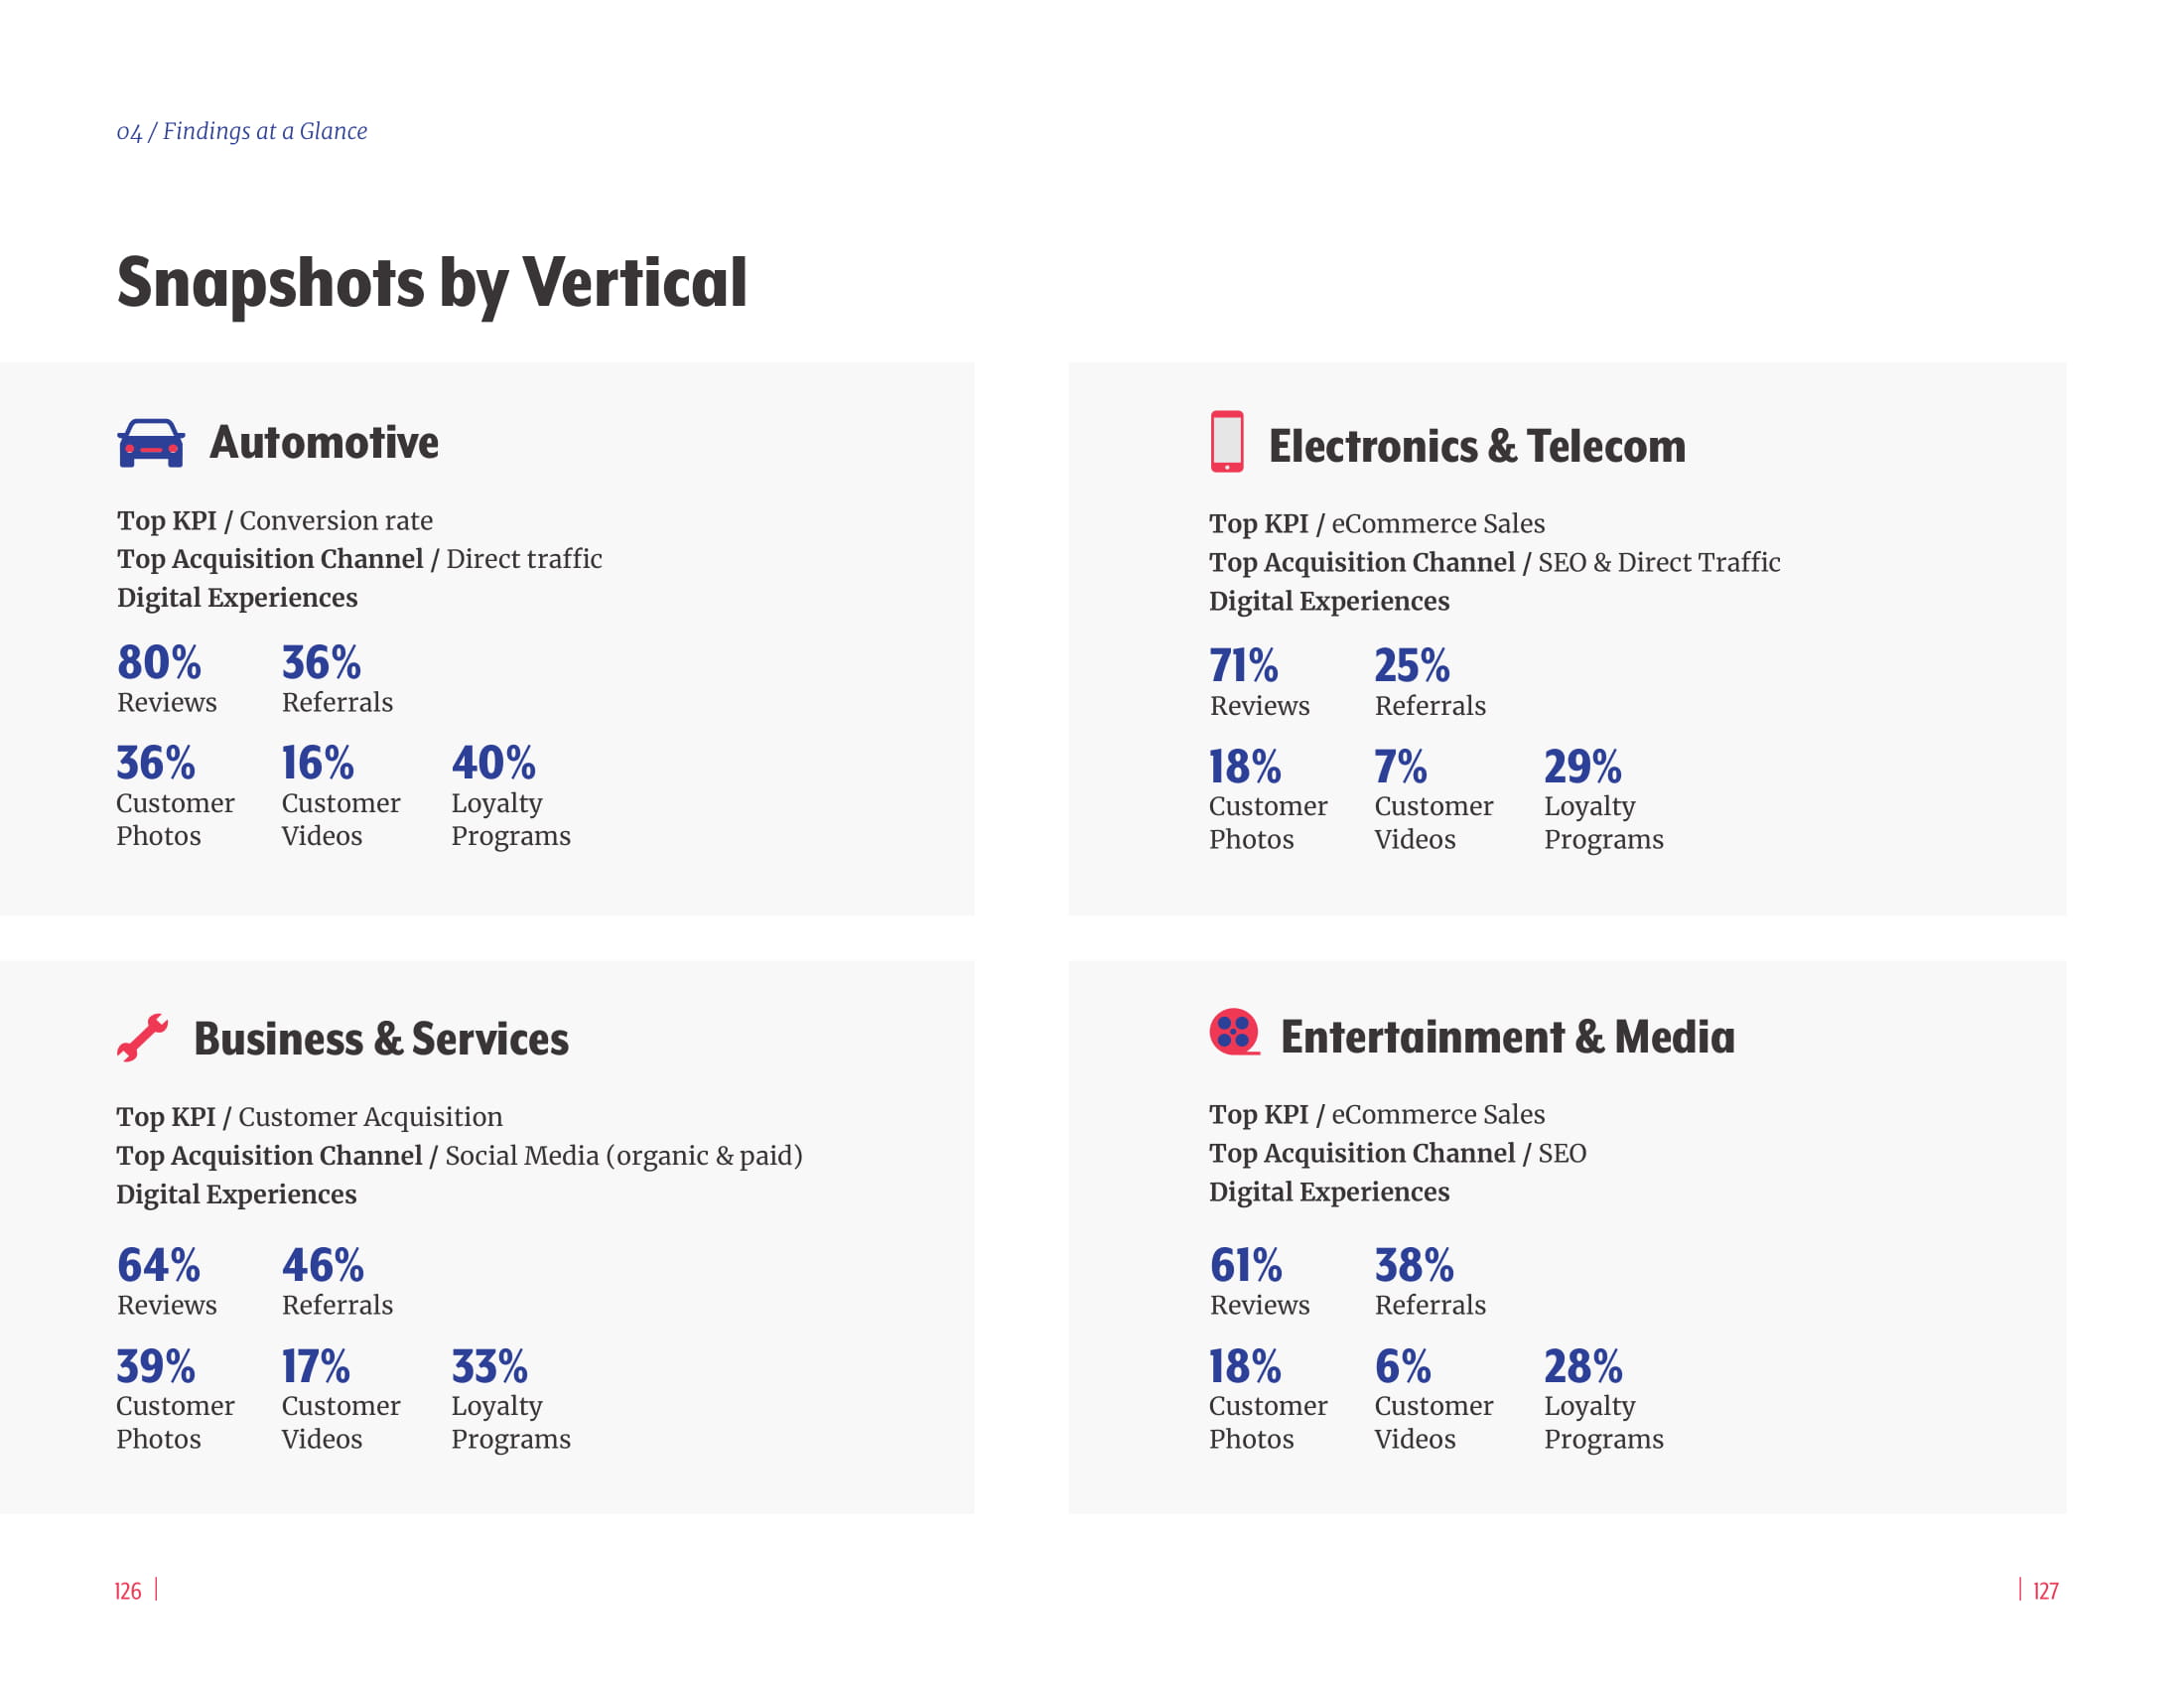
Task: Click the blue car icon beside Automotive
Action: coord(151,443)
